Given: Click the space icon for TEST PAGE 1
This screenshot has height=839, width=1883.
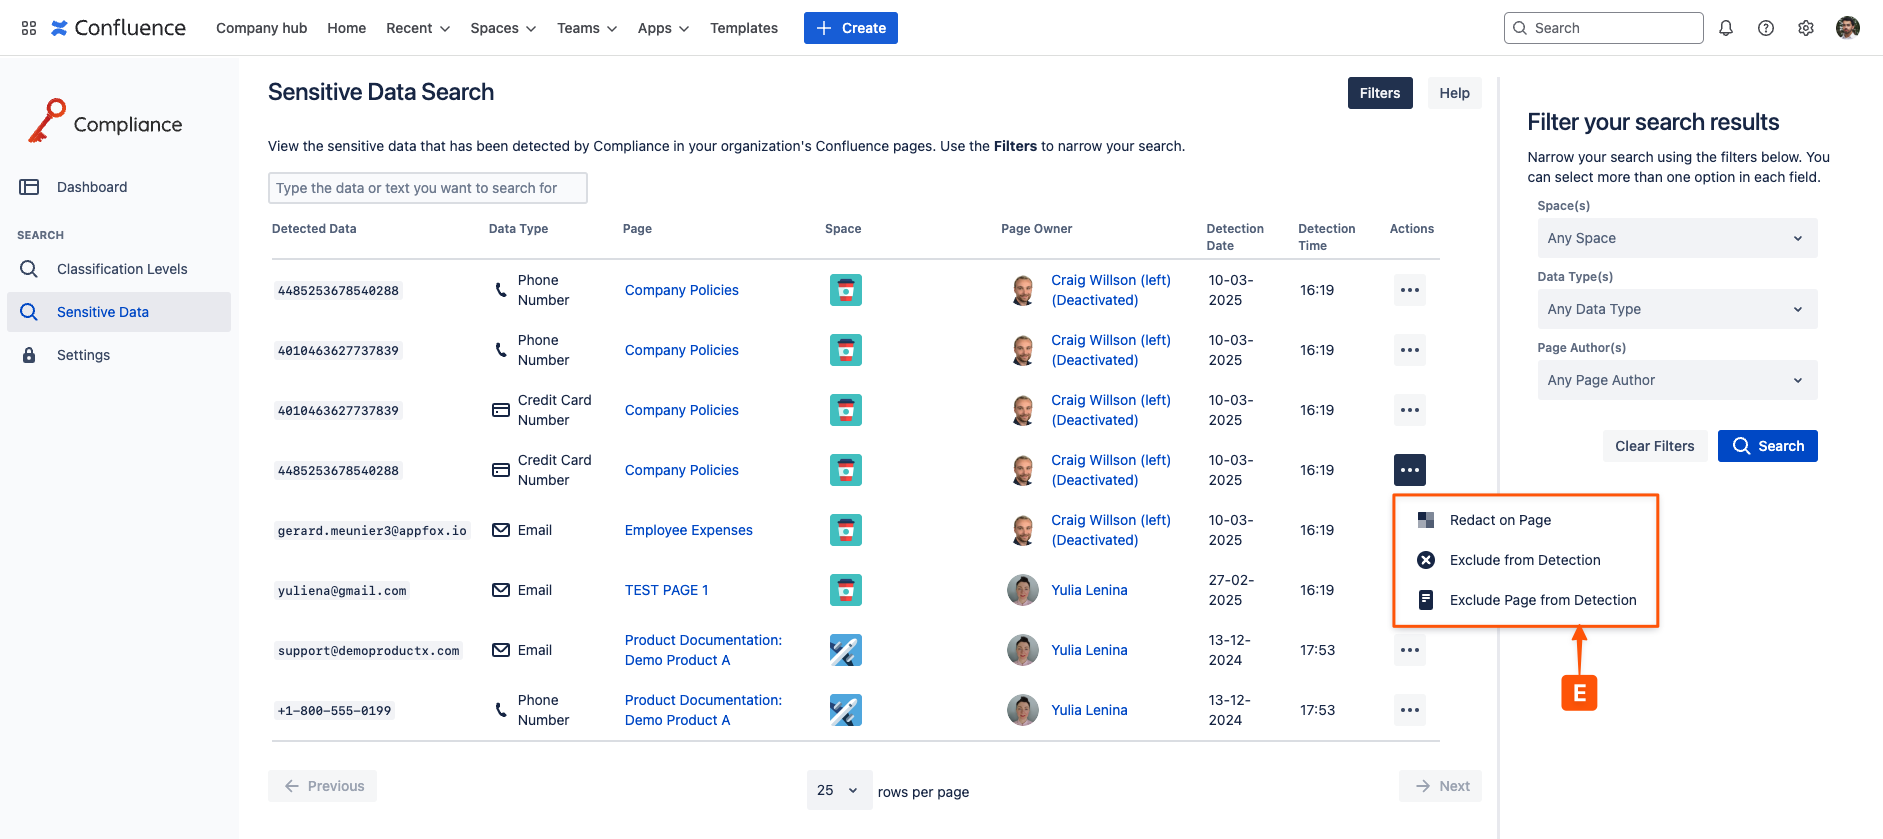Looking at the screenshot, I should point(845,590).
